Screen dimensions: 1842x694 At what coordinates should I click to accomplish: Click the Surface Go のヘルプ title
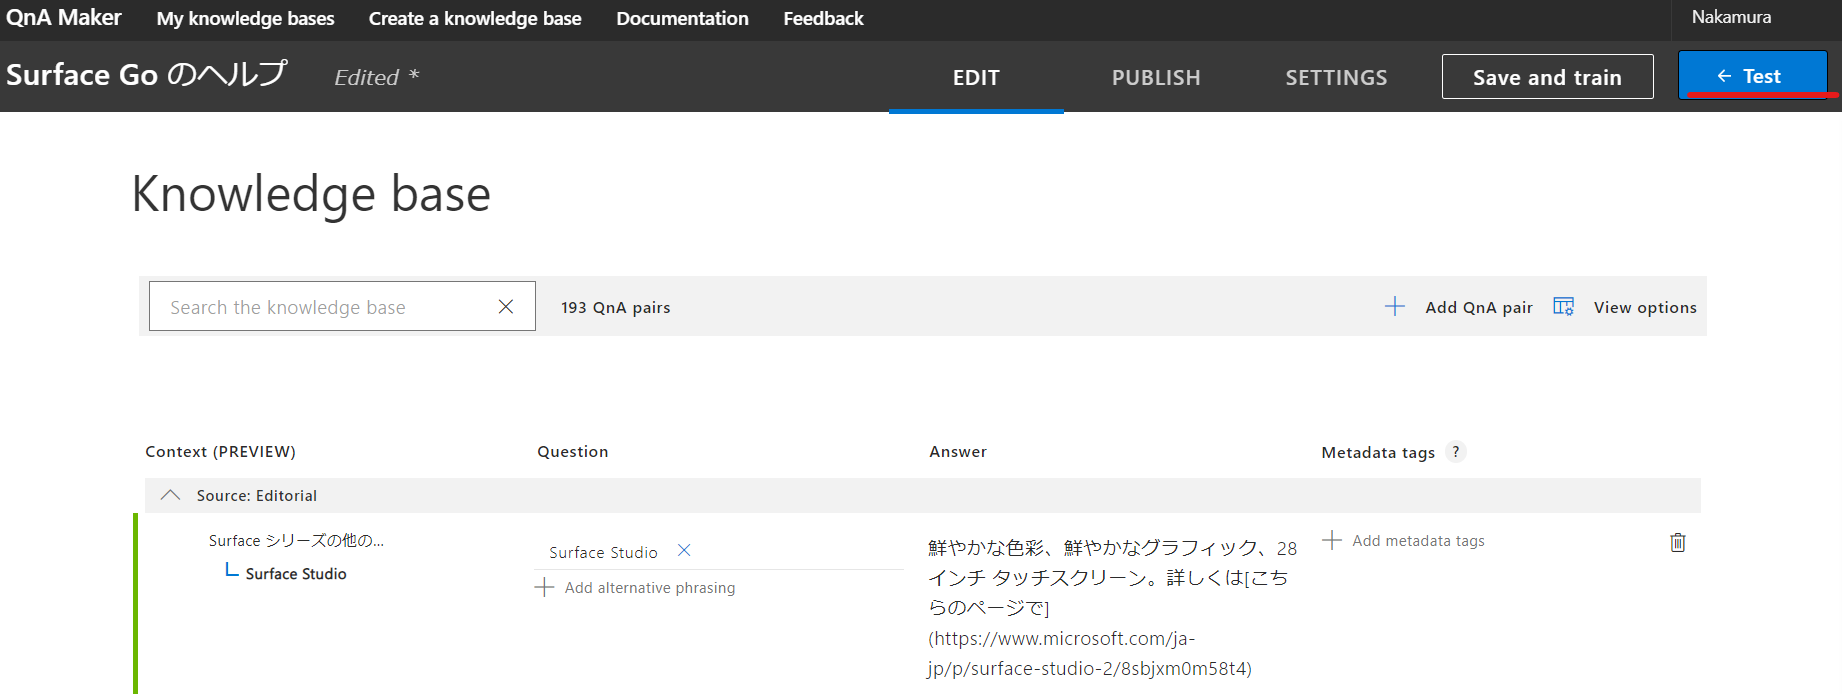(x=147, y=75)
